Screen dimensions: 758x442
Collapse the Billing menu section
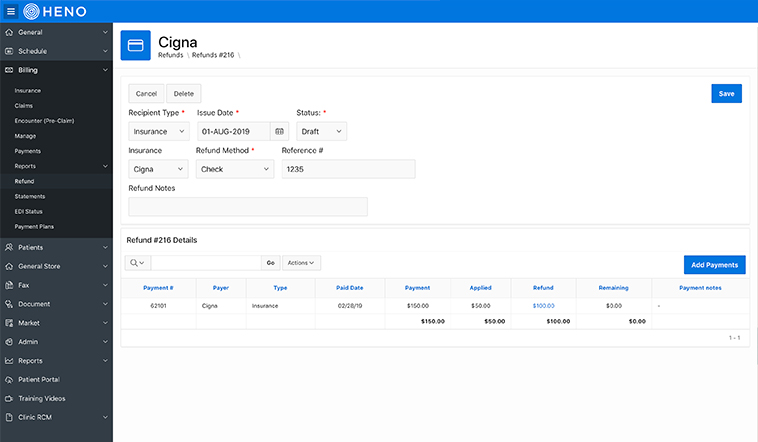(105, 70)
